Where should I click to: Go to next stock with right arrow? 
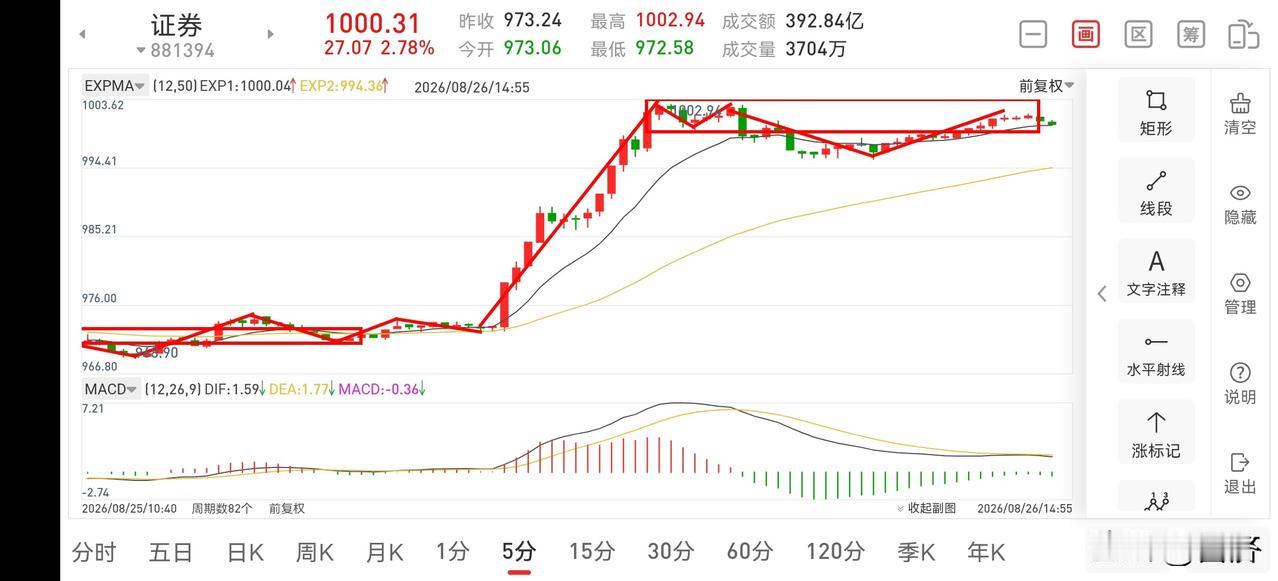click(x=270, y=34)
